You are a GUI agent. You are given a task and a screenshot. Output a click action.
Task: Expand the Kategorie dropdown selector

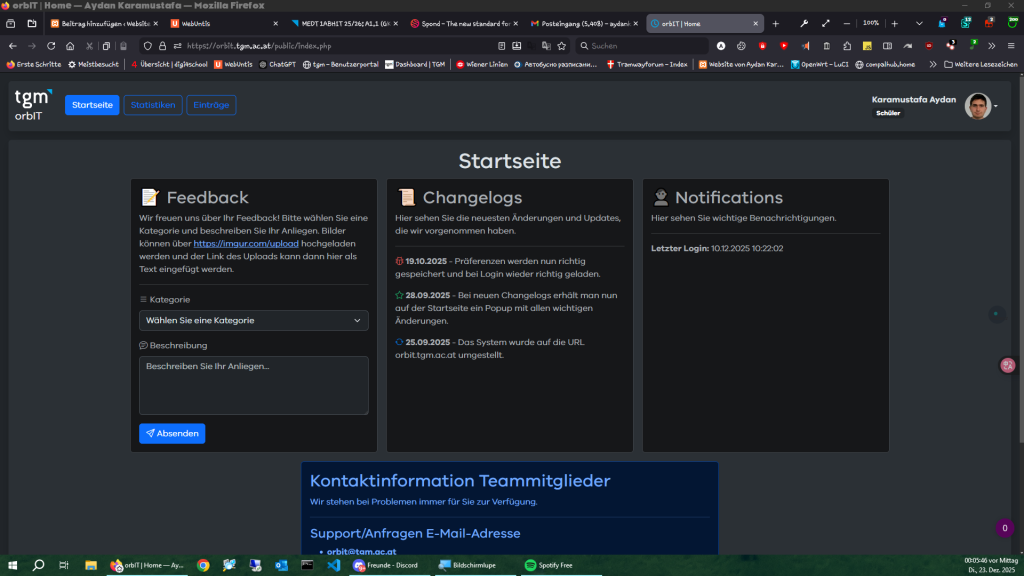(x=253, y=321)
